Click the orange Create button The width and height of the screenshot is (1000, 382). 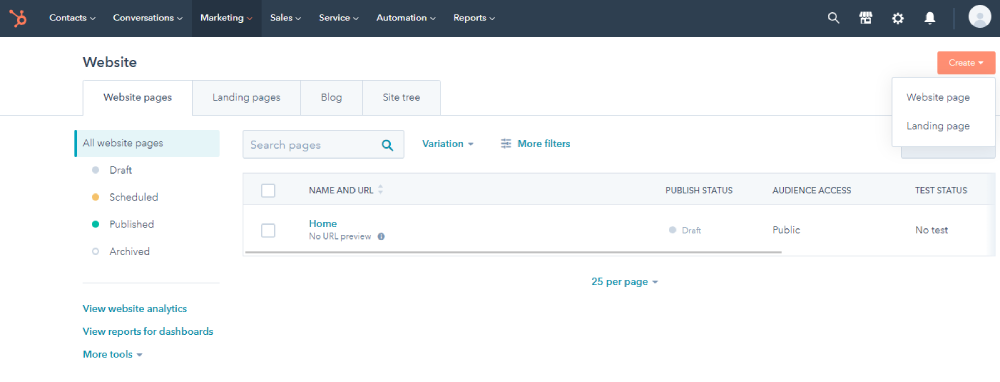(x=966, y=62)
